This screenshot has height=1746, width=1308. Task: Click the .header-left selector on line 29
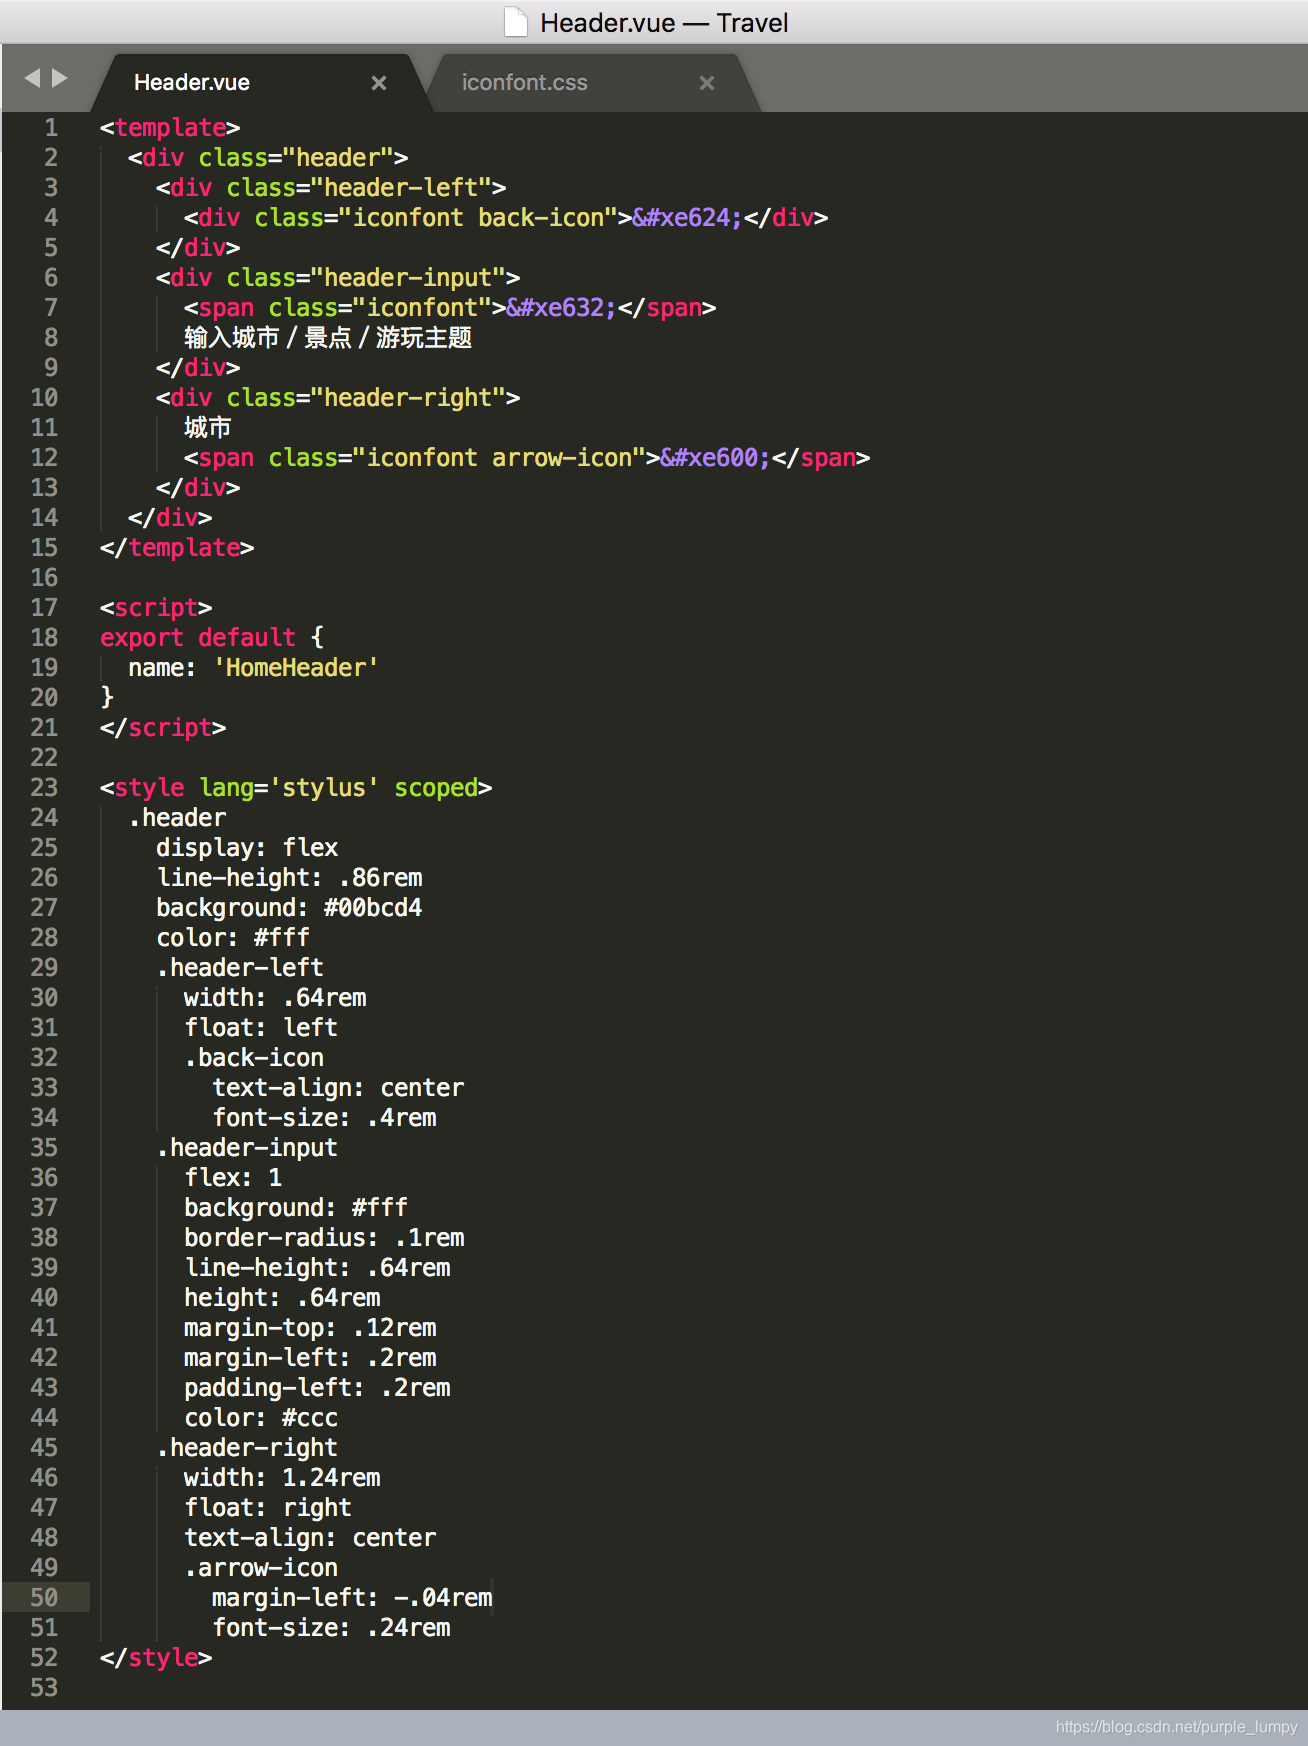[240, 968]
